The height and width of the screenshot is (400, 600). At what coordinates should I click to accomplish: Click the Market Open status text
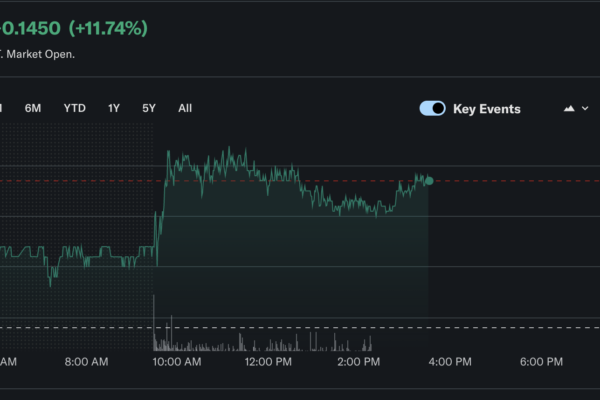[x=40, y=54]
